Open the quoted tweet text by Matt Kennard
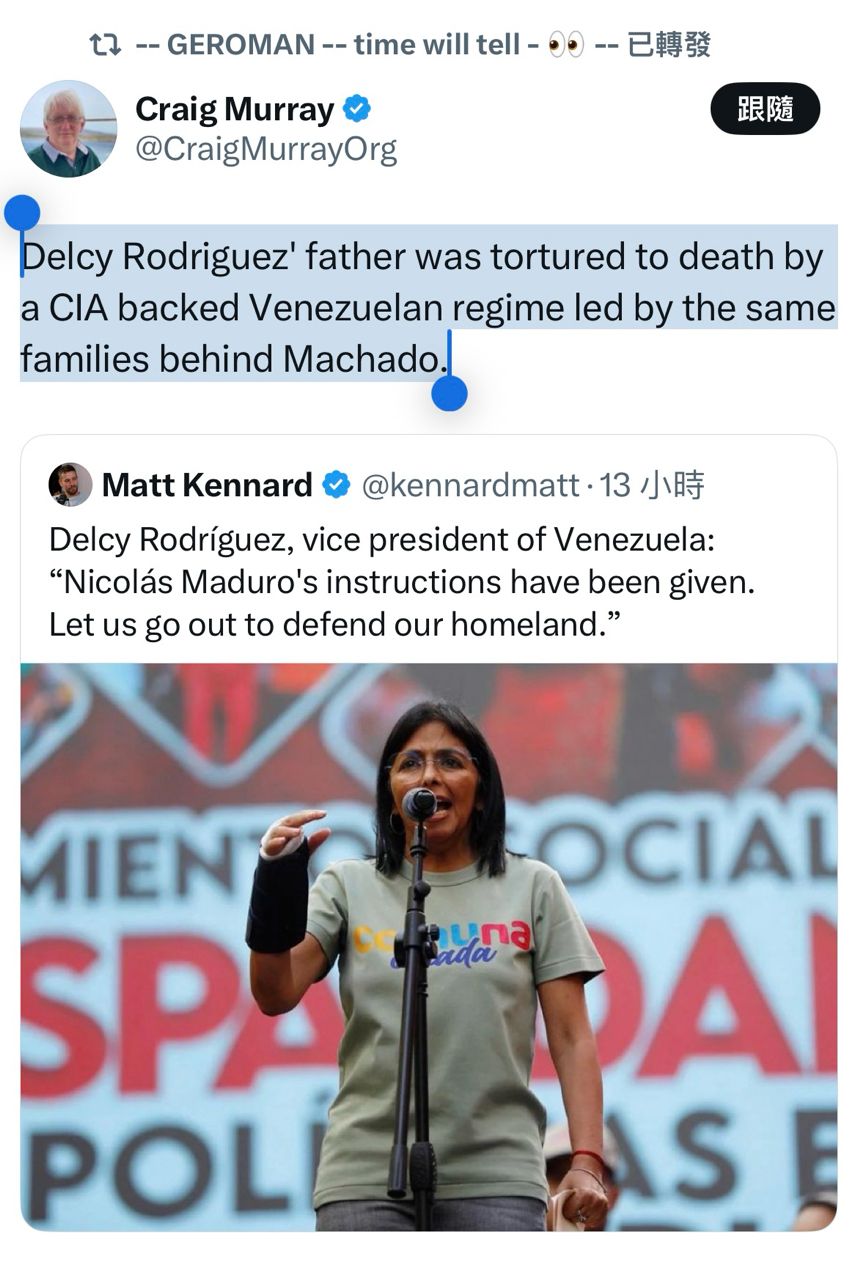The image size is (858, 1280). tap(400, 582)
